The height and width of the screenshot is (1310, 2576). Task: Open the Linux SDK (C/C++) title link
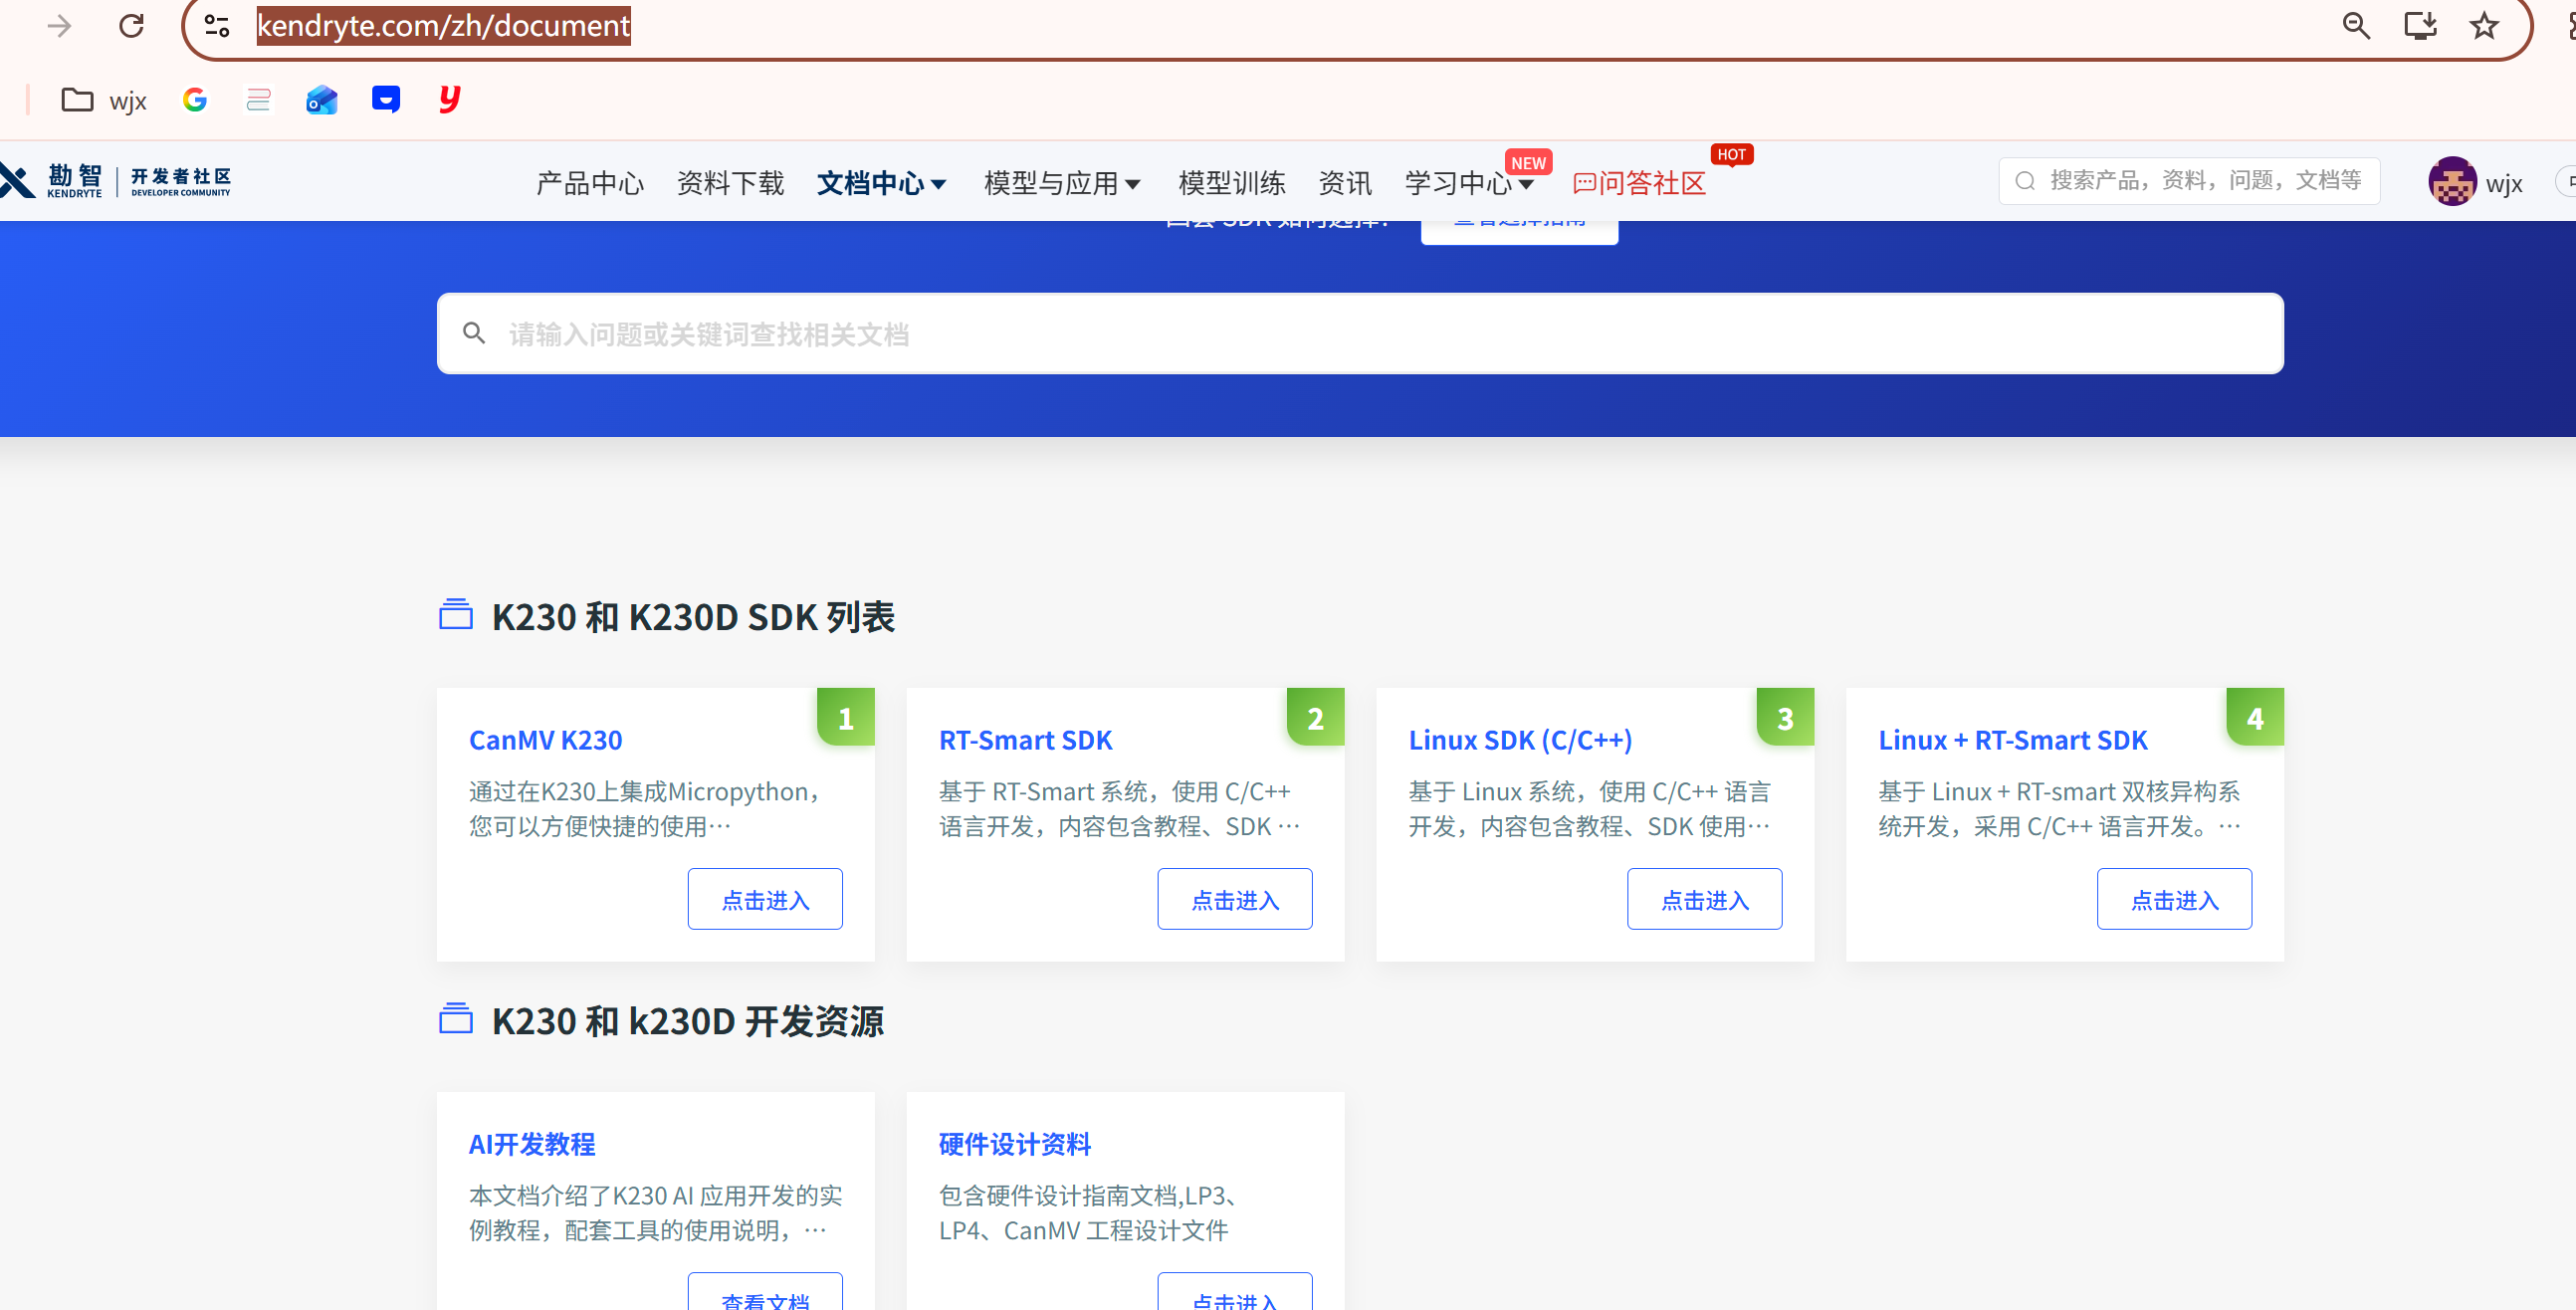[1521, 740]
